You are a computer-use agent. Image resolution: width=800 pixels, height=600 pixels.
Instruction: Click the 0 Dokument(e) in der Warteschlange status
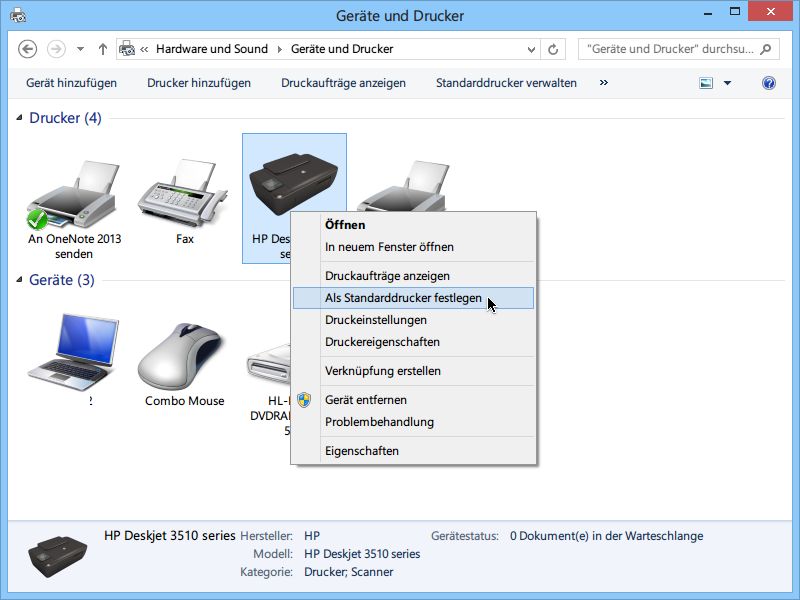click(607, 536)
